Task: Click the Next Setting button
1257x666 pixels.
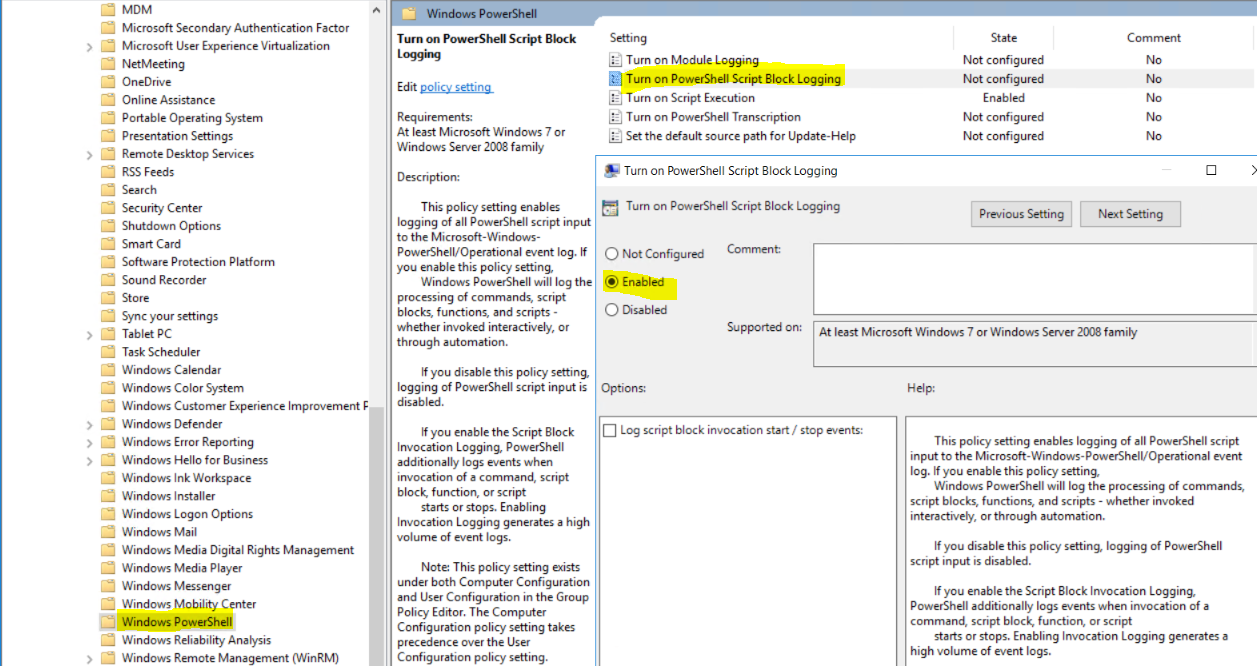Action: [x=1130, y=214]
